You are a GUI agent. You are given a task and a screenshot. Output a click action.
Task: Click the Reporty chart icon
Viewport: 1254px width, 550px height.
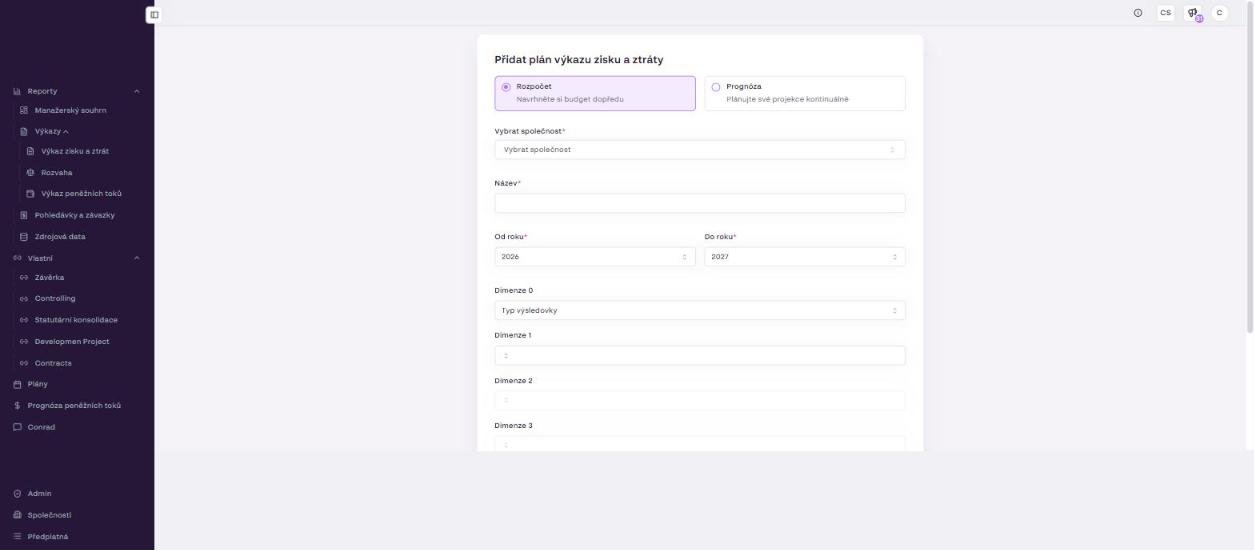[17, 91]
